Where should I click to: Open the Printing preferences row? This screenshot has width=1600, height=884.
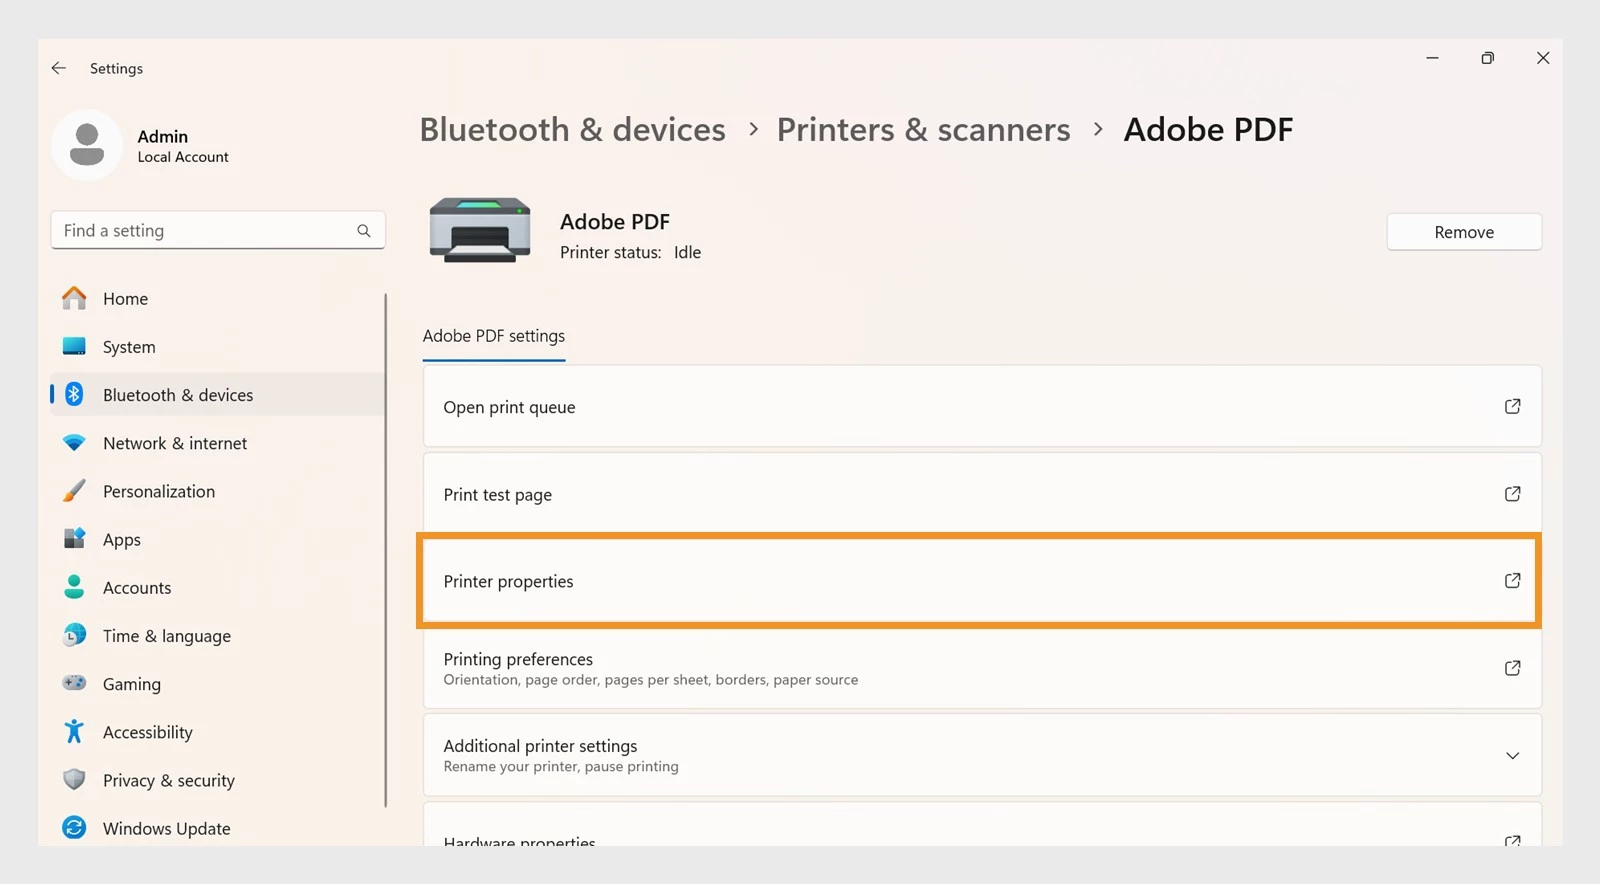(x=982, y=668)
